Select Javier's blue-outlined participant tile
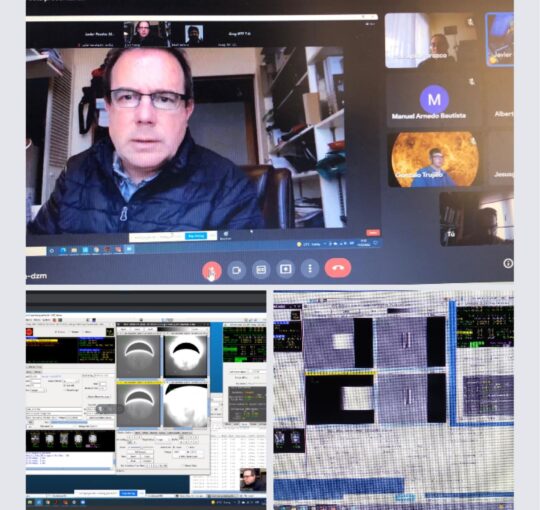The width and height of the screenshot is (540, 510). (x=499, y=39)
